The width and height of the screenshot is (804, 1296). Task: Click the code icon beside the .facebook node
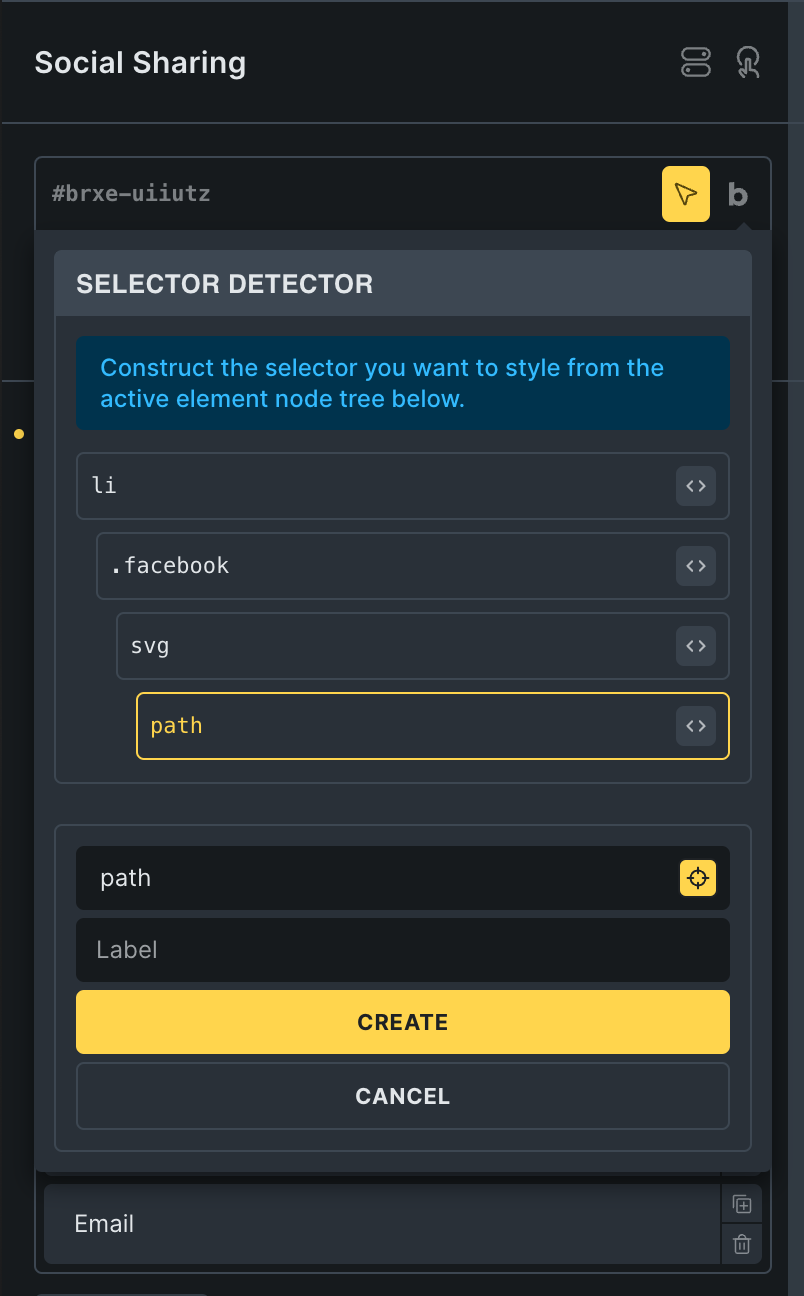(695, 566)
